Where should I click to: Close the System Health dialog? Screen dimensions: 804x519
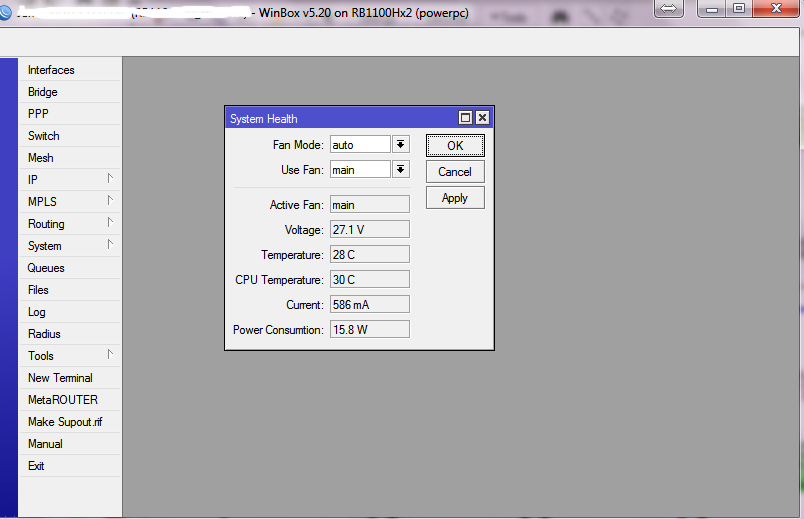click(x=483, y=118)
